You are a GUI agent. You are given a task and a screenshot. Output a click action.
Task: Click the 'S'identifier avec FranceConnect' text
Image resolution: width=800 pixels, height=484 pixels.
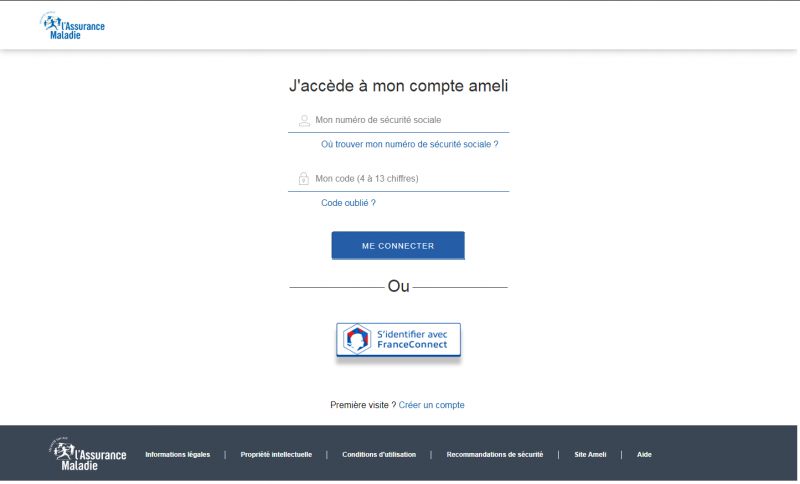point(412,339)
